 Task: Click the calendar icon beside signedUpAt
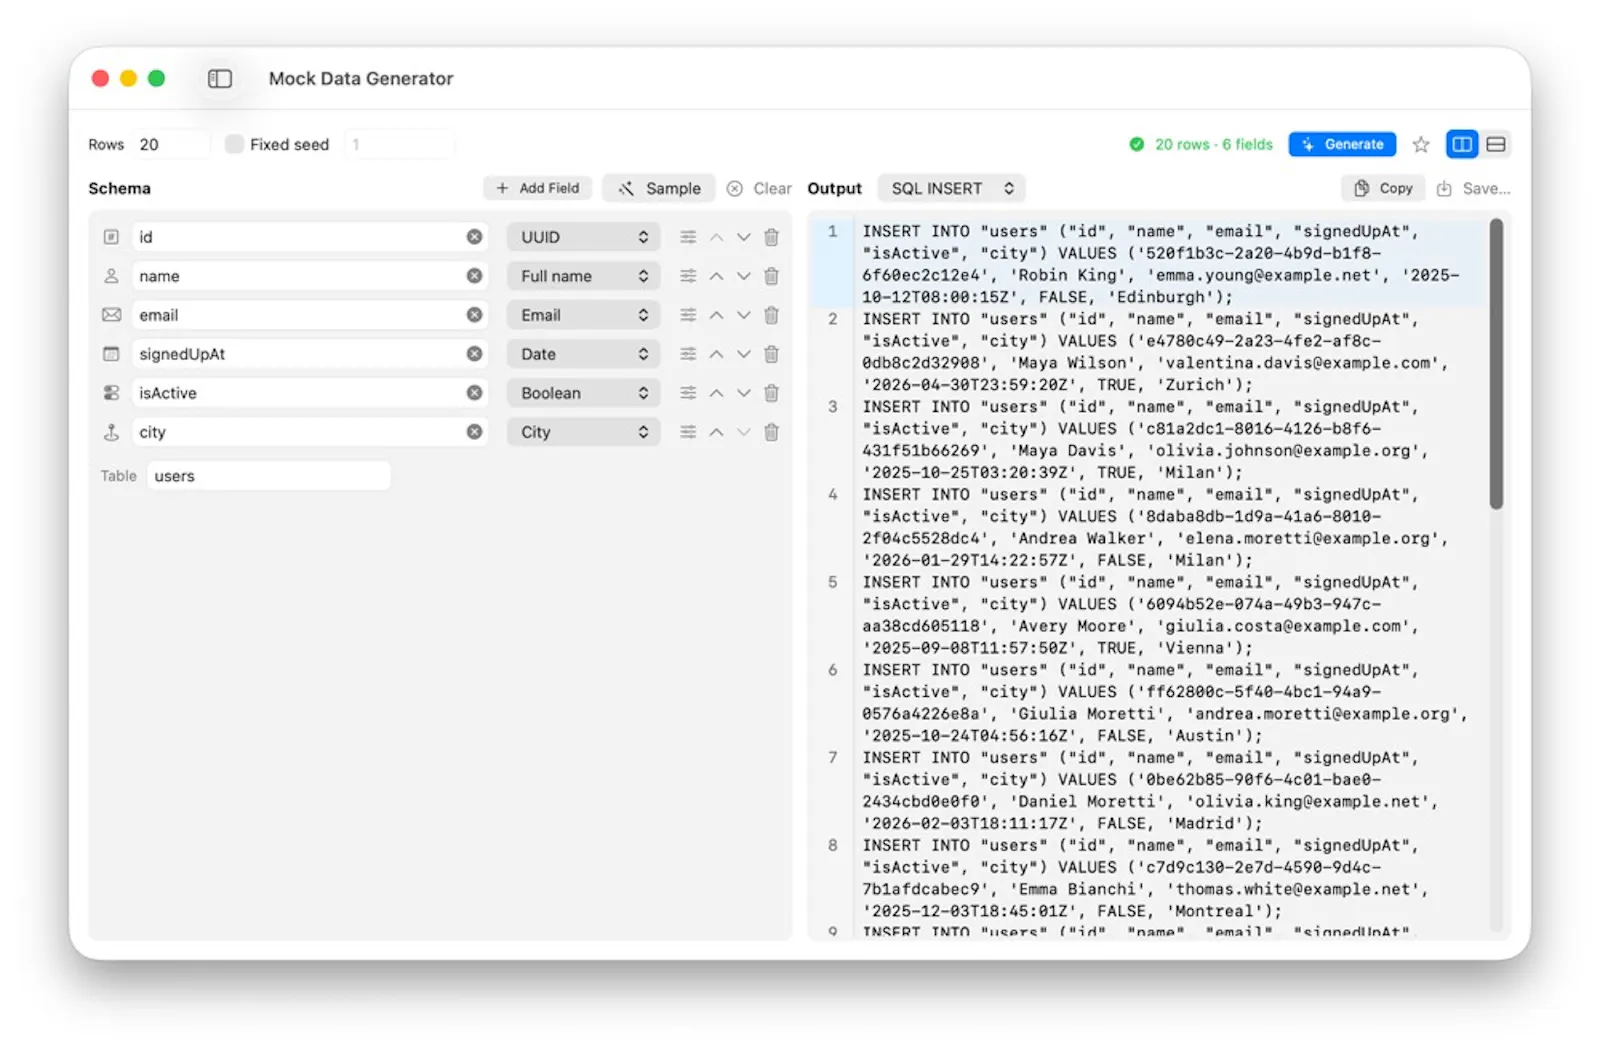(111, 354)
